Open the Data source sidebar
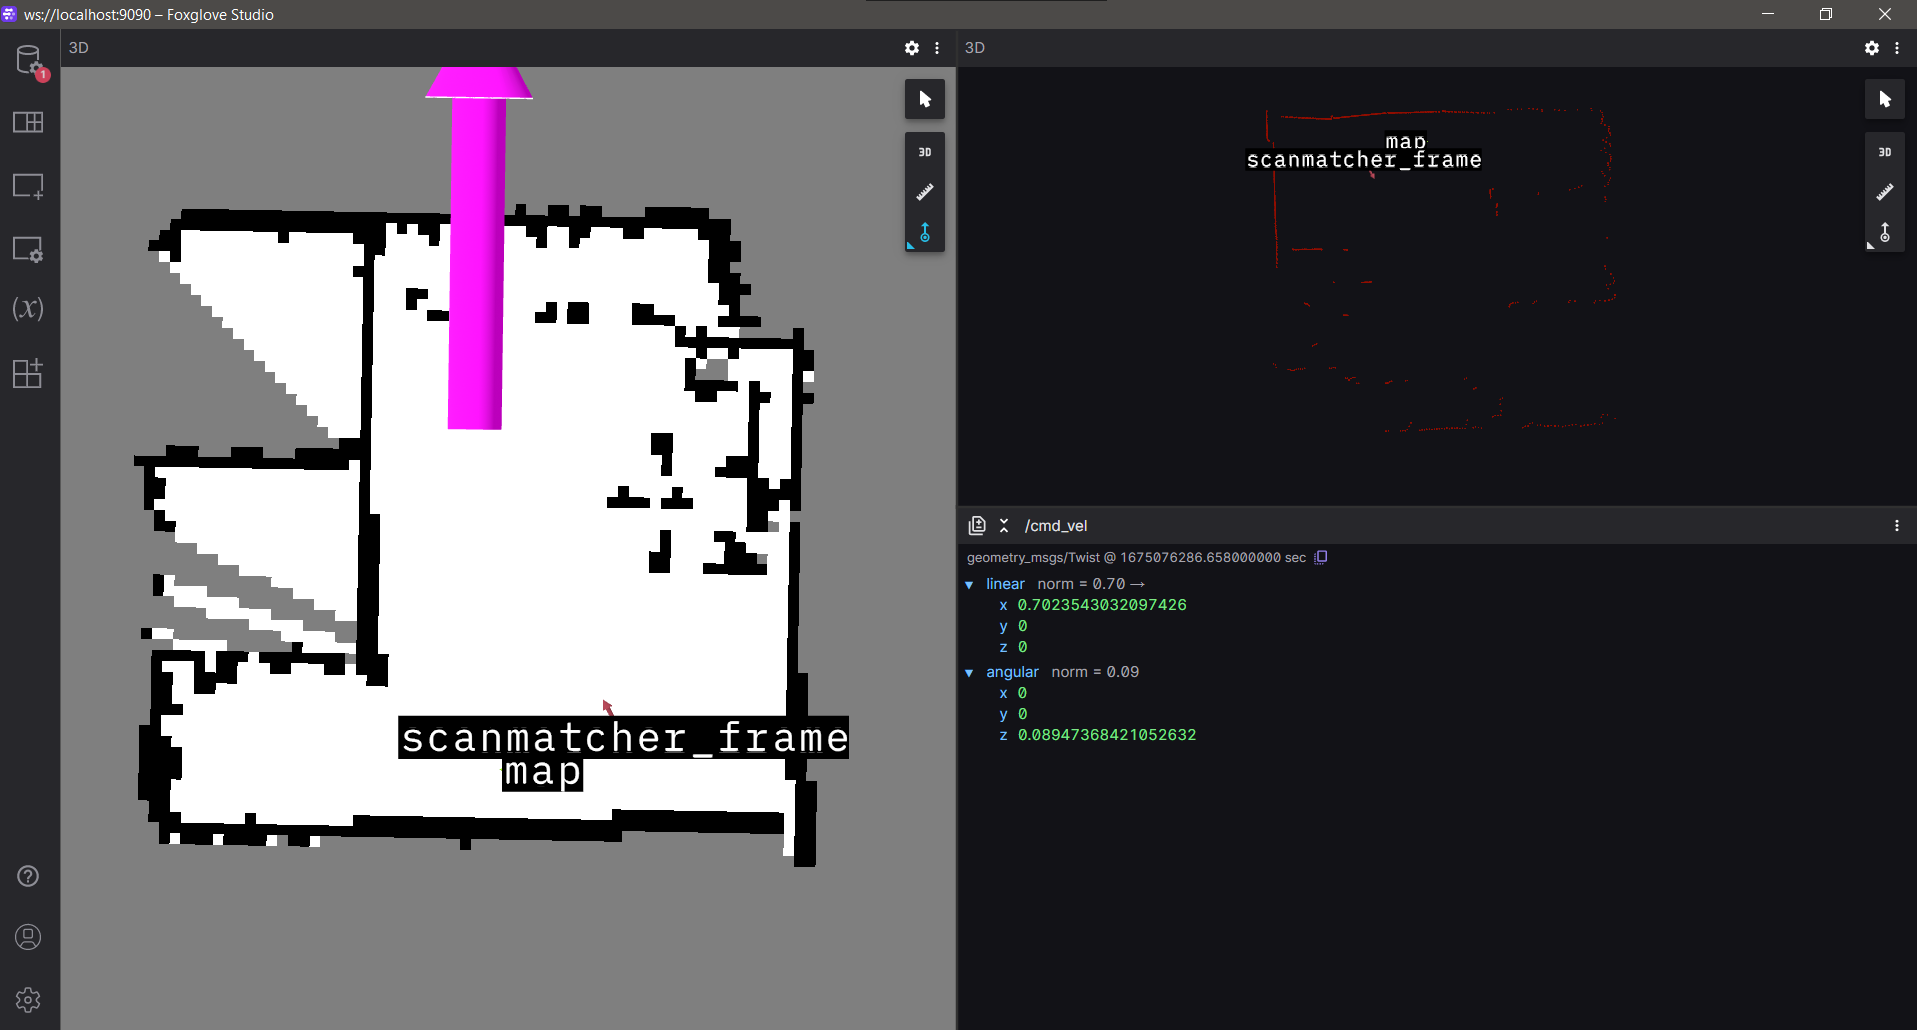The image size is (1917, 1030). pos(28,60)
